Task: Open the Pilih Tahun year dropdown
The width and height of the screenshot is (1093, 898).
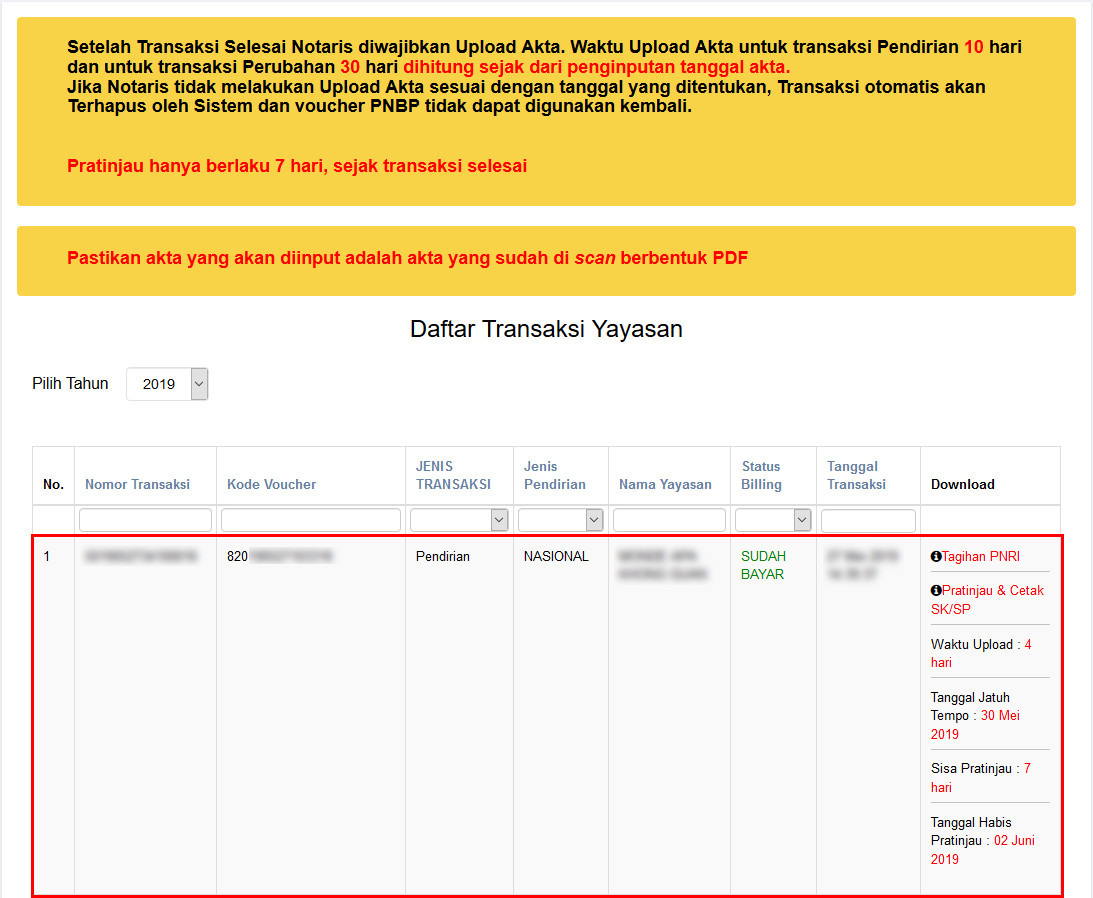Action: click(167, 384)
